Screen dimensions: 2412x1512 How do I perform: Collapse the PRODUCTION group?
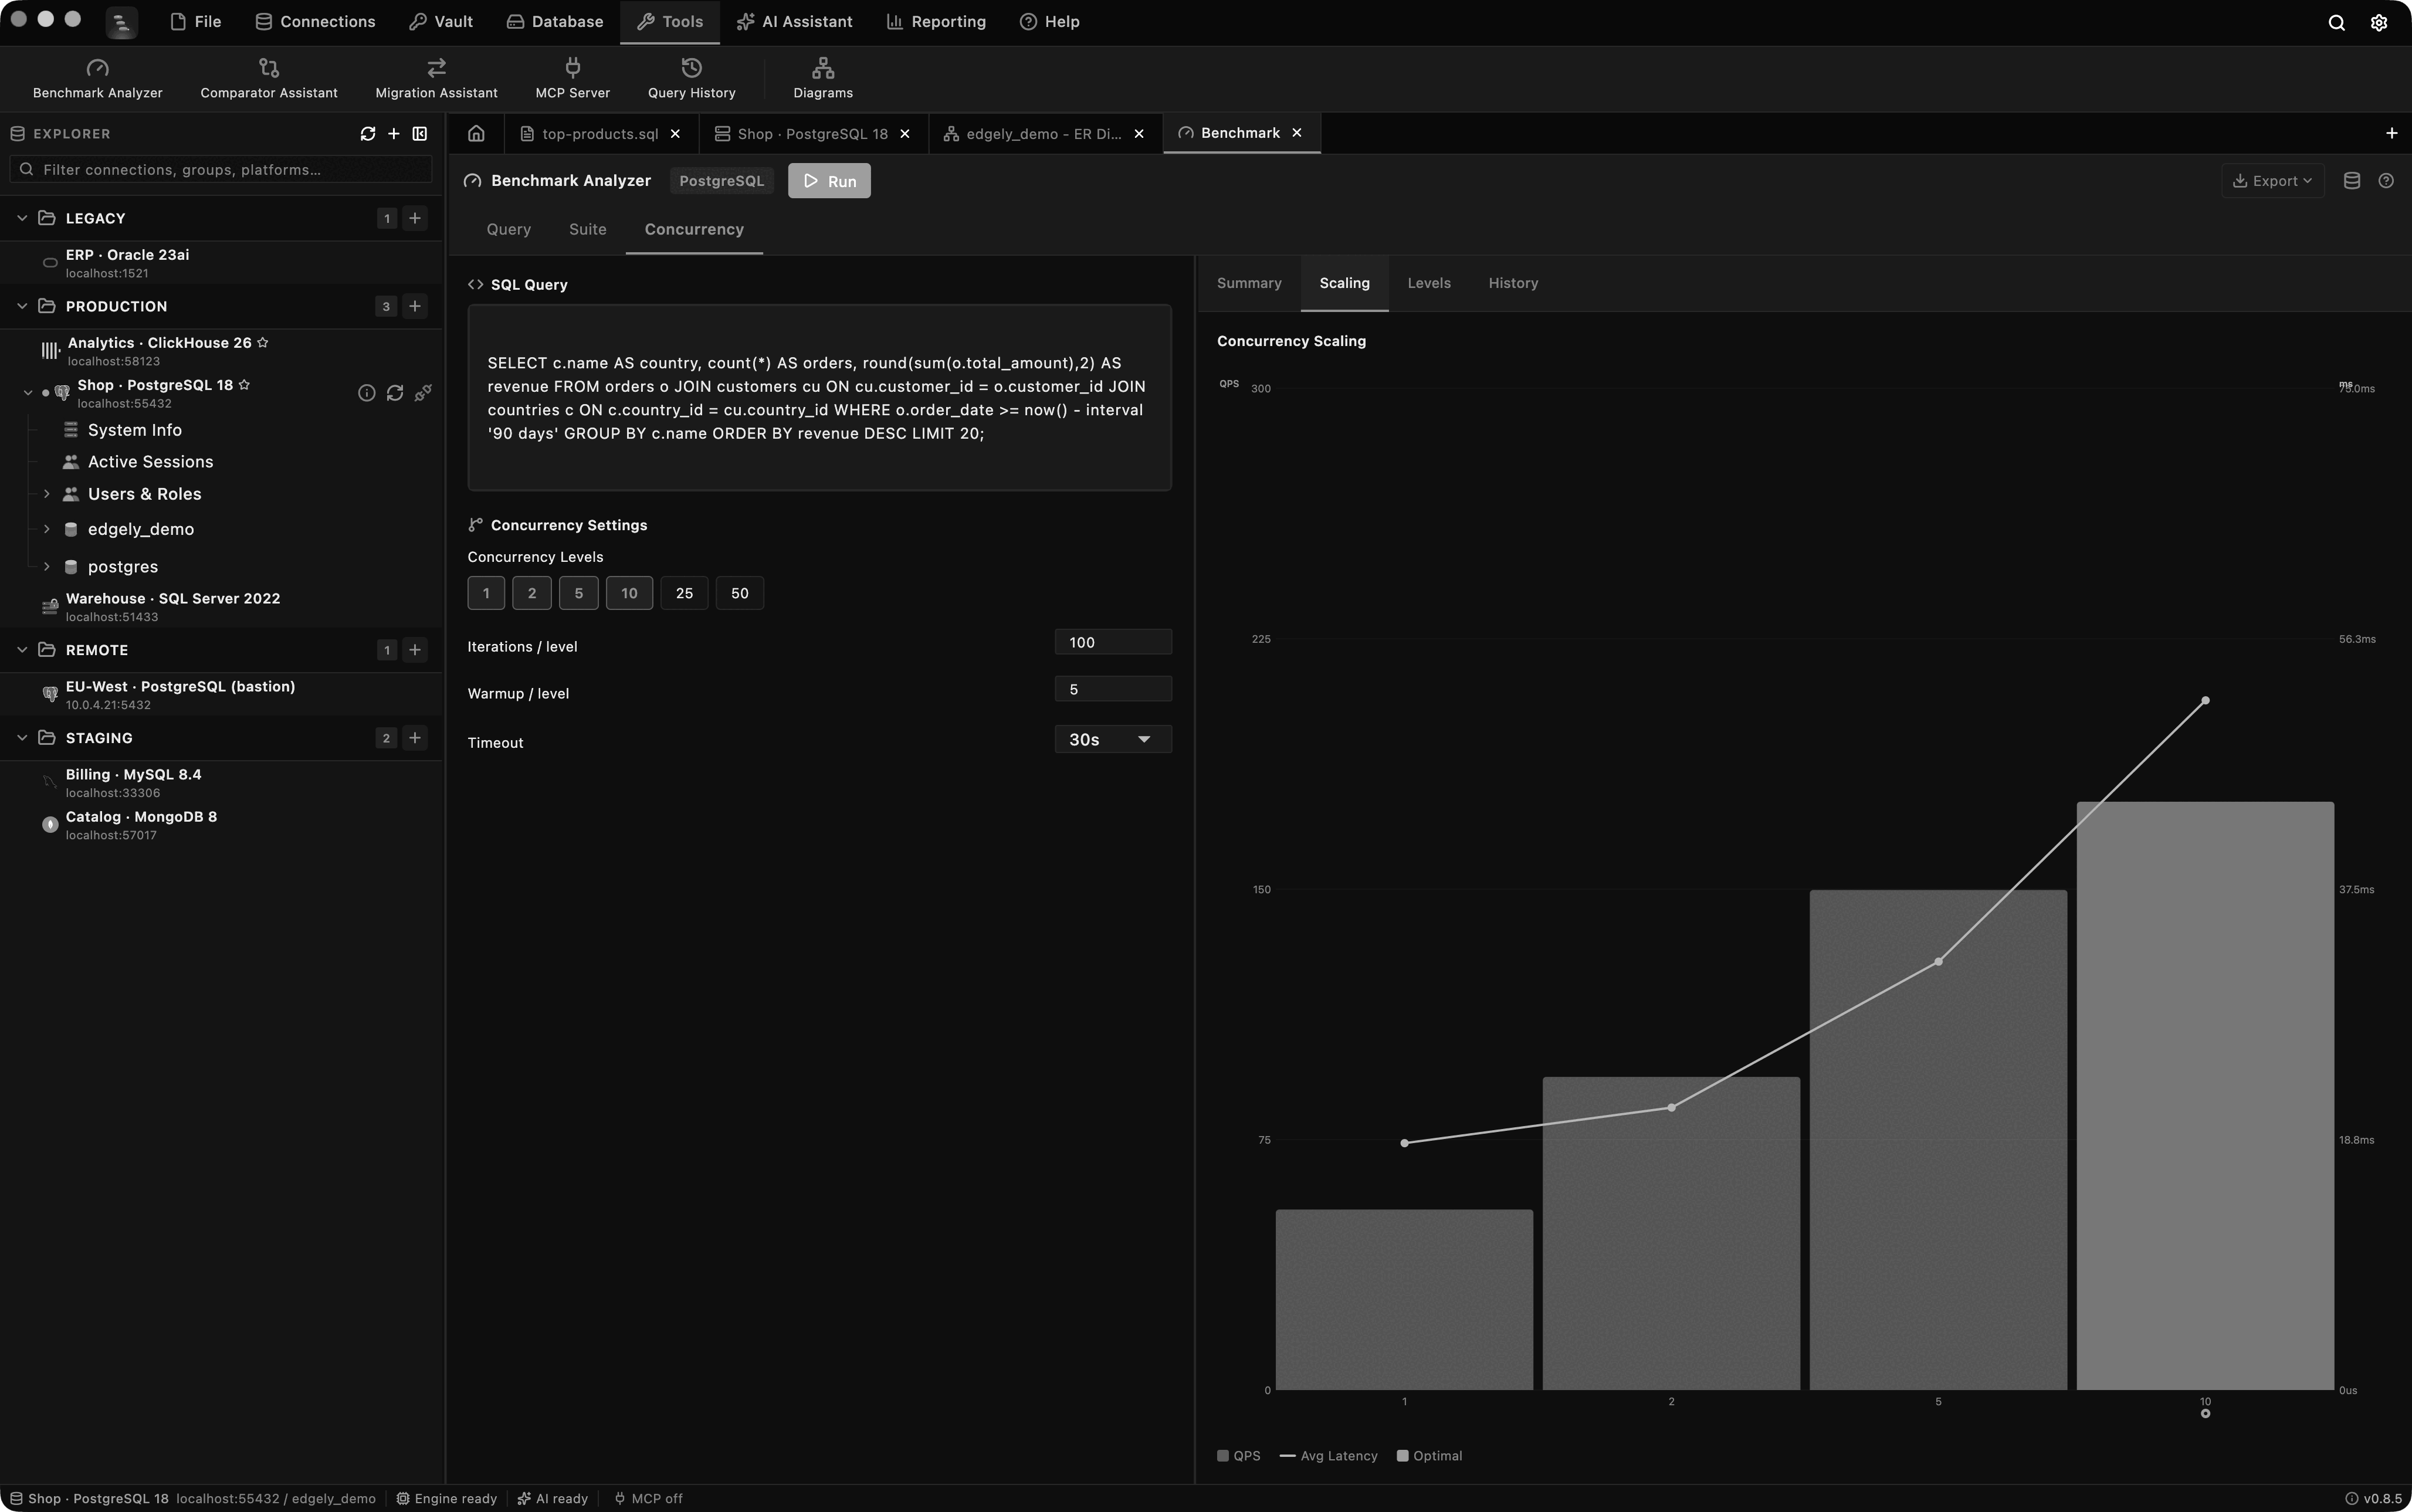tap(22, 306)
